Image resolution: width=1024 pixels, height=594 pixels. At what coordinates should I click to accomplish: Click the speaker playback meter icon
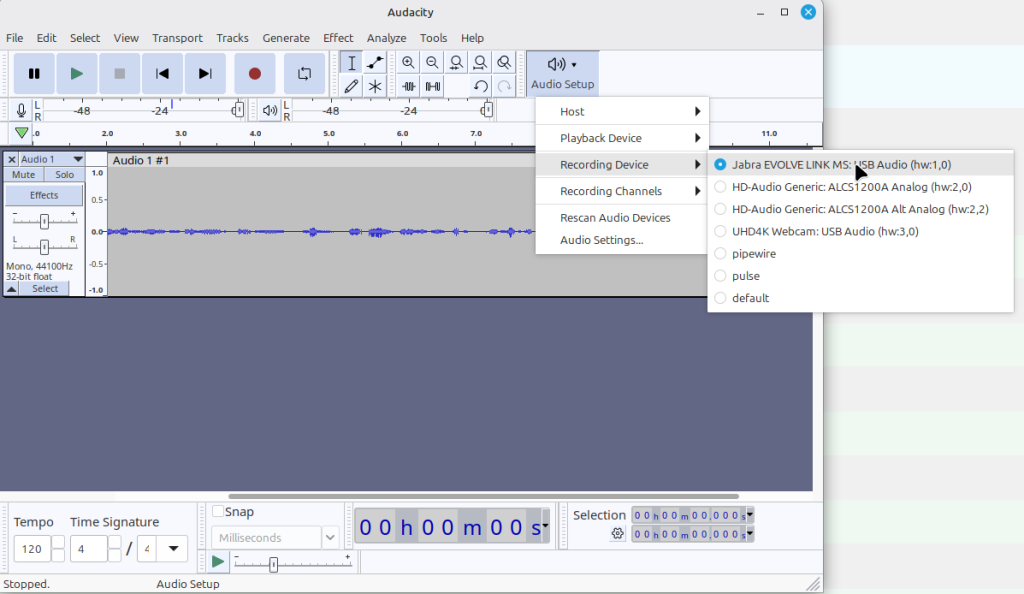coord(270,111)
